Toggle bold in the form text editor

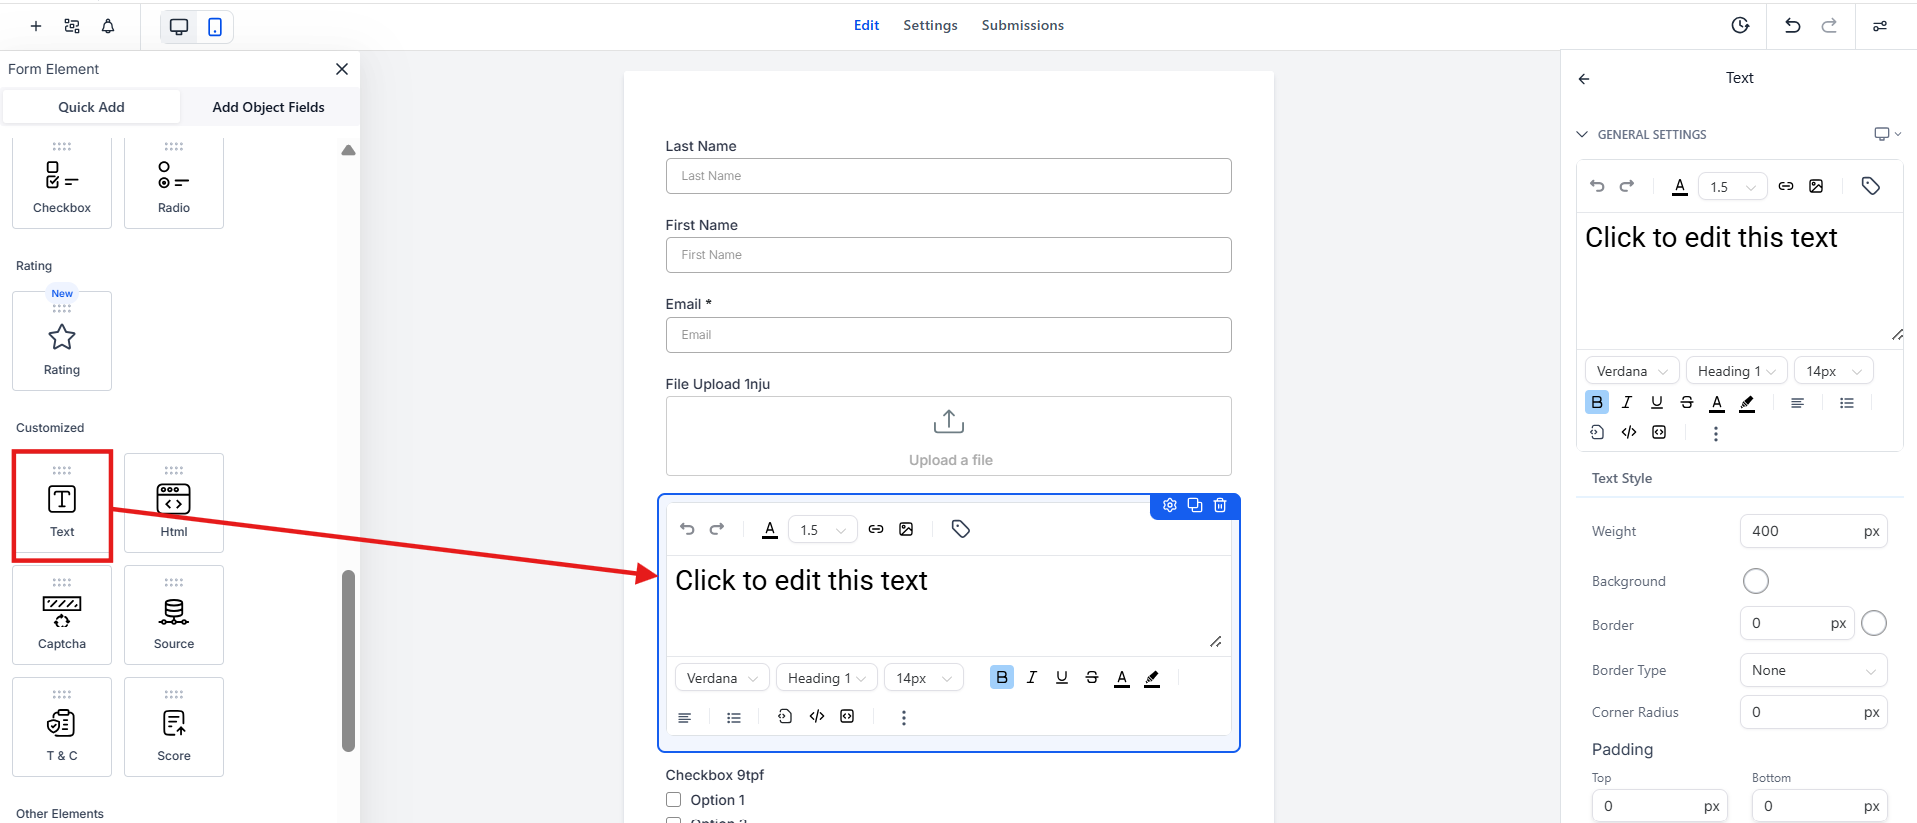coord(1001,677)
